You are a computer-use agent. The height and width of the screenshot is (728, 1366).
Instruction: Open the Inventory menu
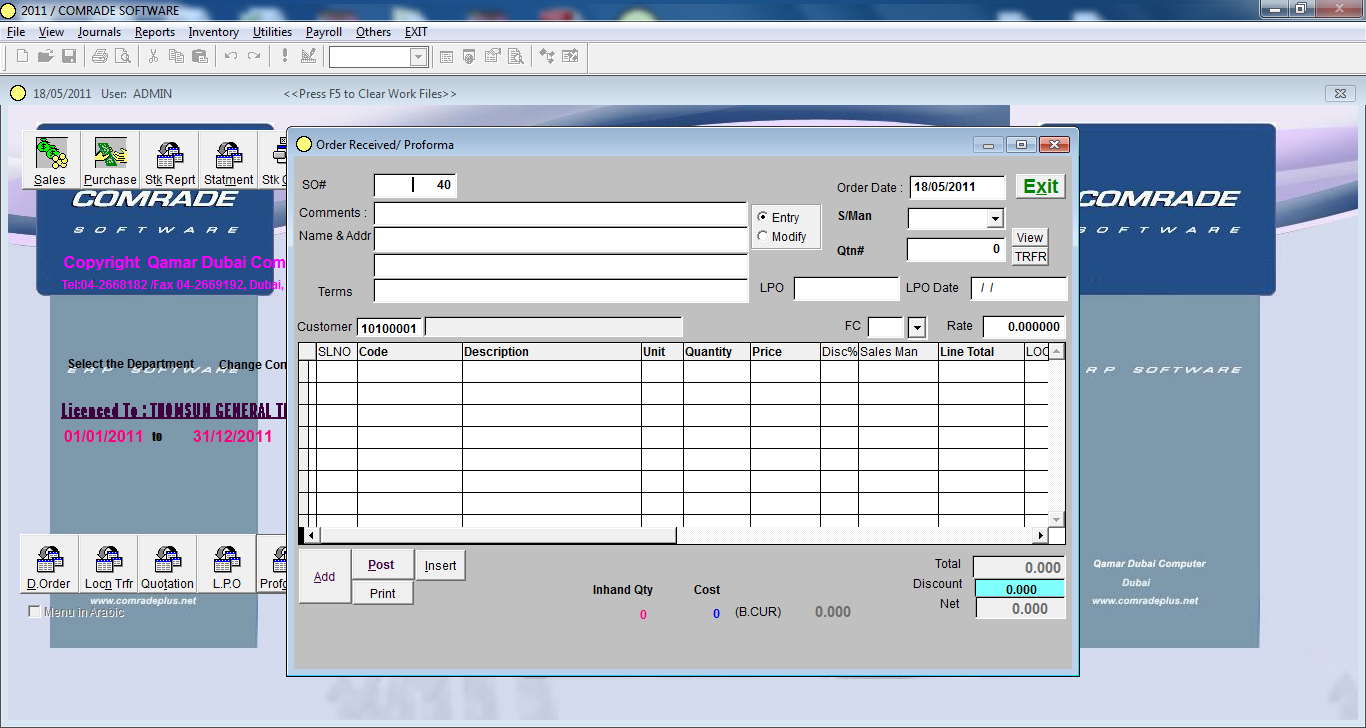click(213, 31)
